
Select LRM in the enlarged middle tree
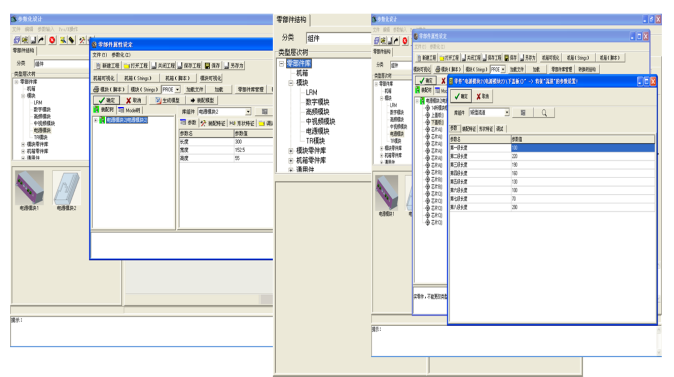pos(311,92)
